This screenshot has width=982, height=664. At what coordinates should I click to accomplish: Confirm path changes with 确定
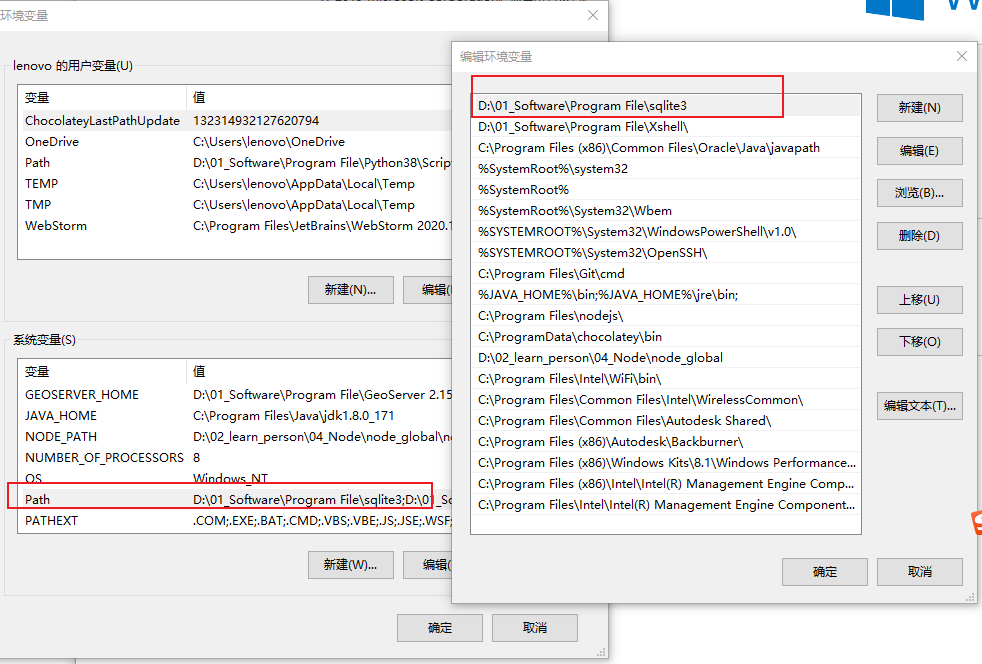tap(824, 572)
